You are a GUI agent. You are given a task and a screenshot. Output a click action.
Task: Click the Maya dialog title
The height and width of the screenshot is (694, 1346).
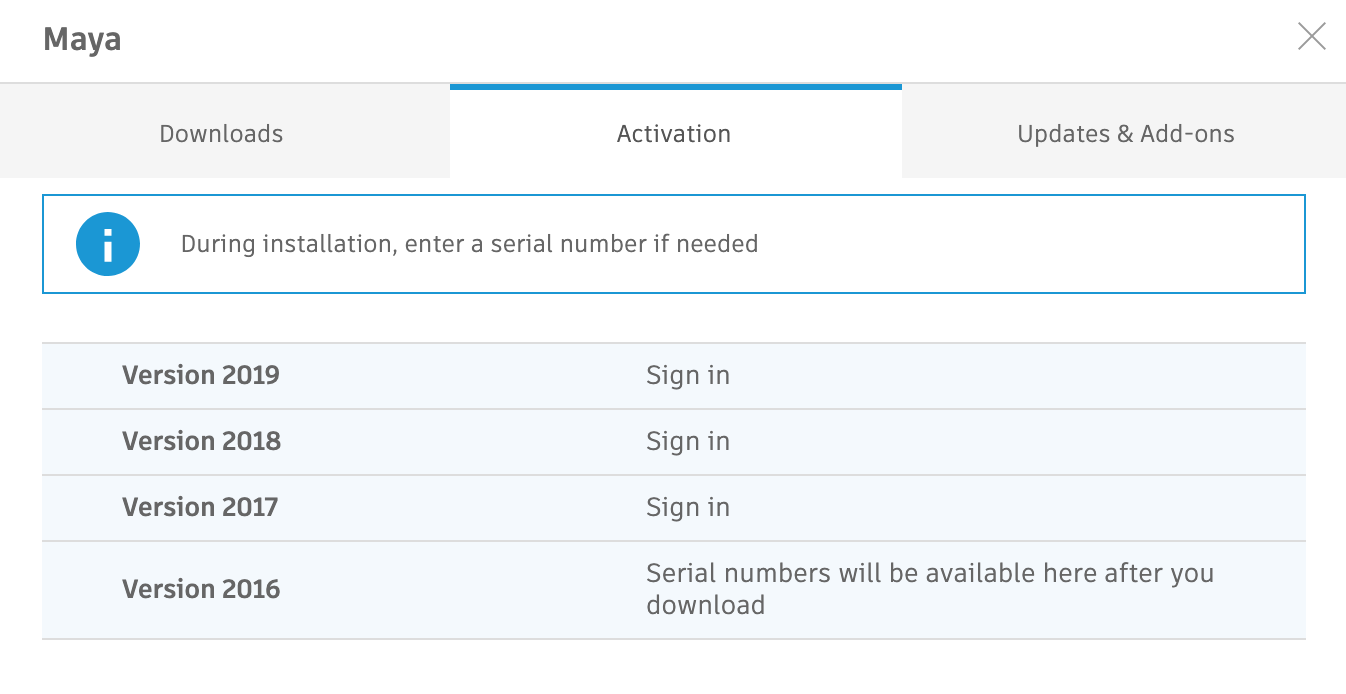pos(81,40)
